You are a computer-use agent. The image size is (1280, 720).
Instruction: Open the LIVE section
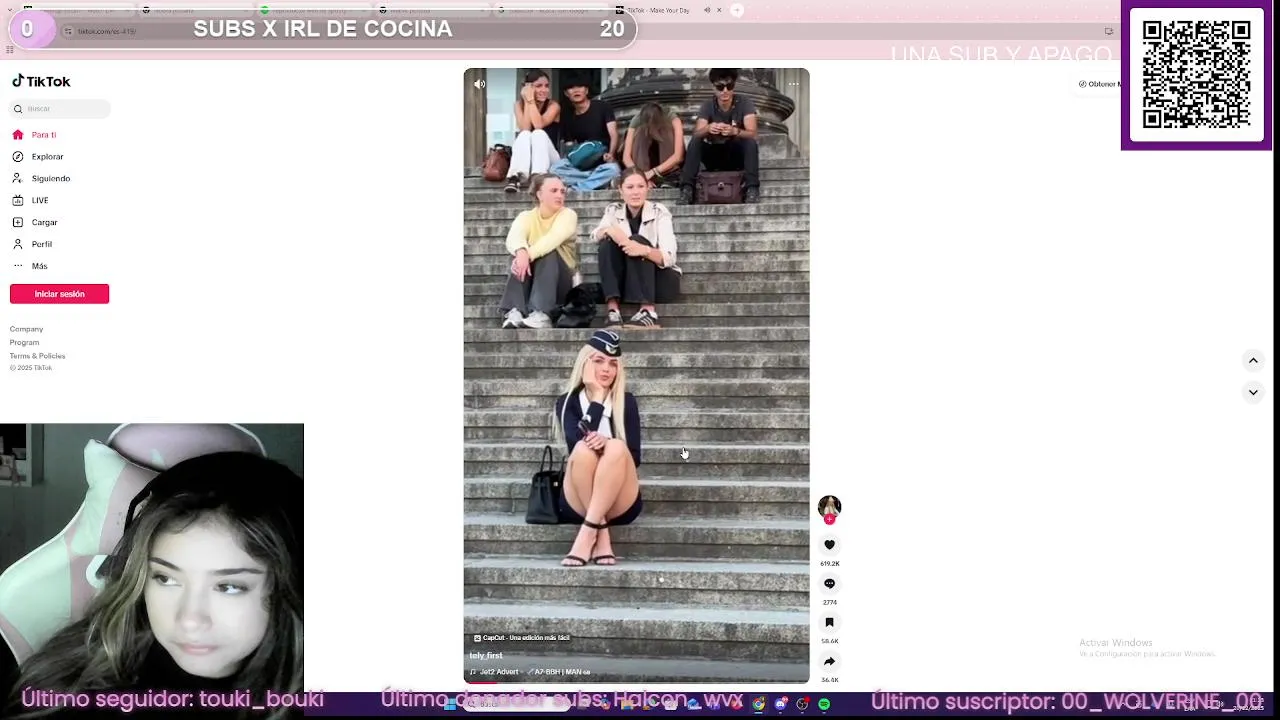coord(30,200)
